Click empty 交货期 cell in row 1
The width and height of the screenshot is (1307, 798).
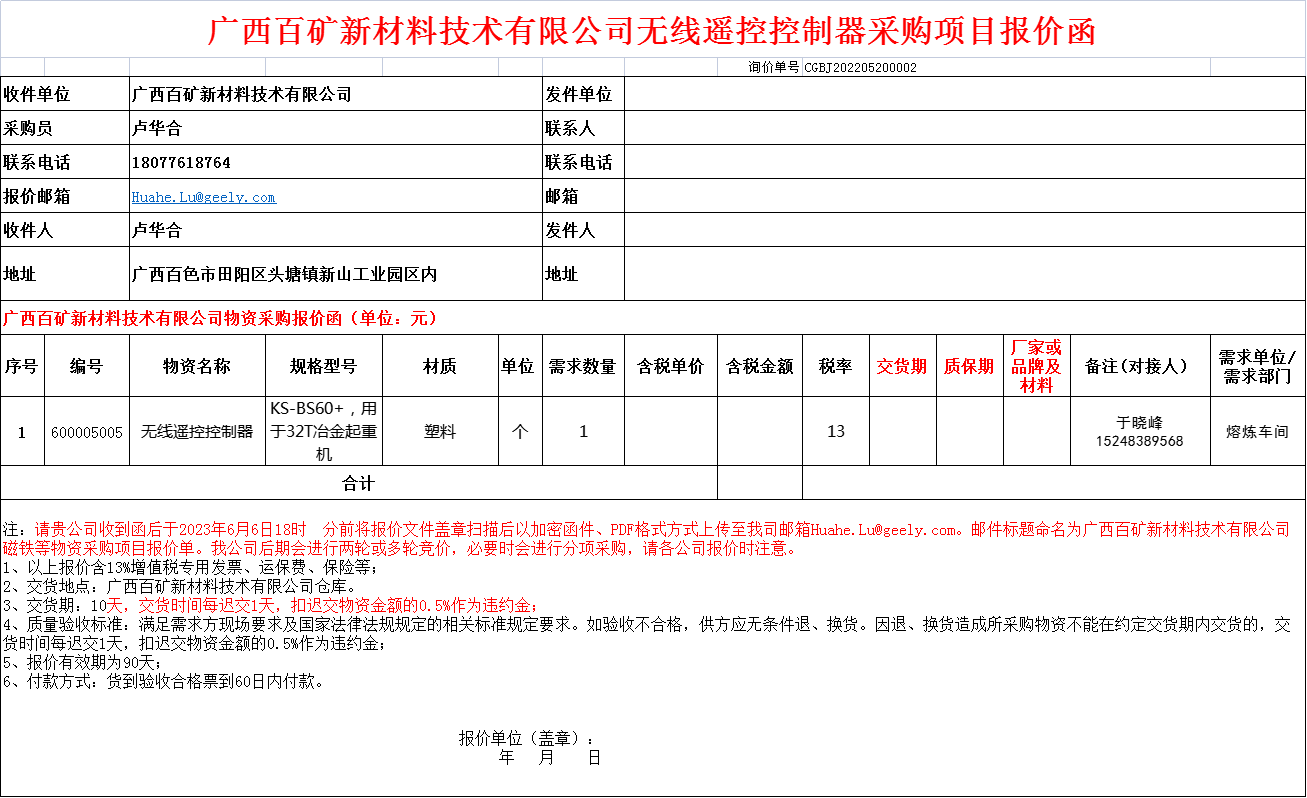[902, 432]
